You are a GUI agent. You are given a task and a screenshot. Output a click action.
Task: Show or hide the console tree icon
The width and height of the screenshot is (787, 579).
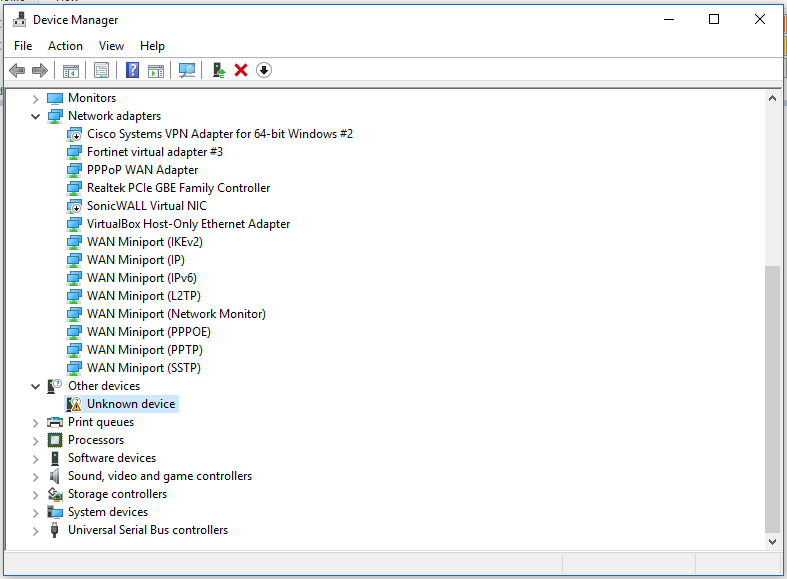tap(71, 71)
